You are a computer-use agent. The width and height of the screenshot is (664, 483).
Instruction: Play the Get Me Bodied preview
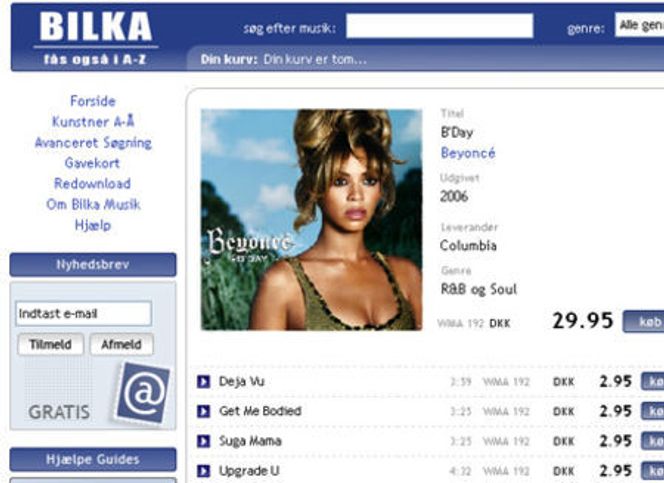[204, 411]
